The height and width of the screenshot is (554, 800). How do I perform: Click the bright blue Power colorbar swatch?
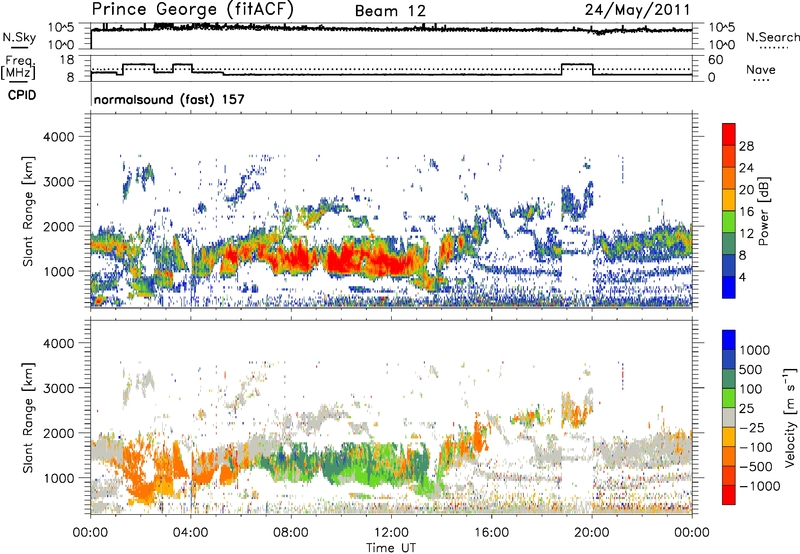pos(729,288)
